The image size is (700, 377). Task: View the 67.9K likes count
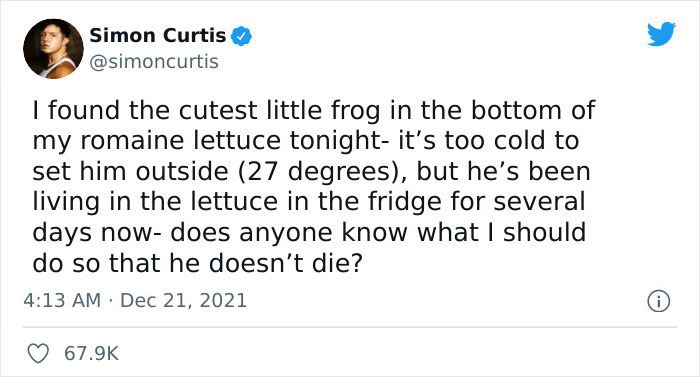pos(92,354)
